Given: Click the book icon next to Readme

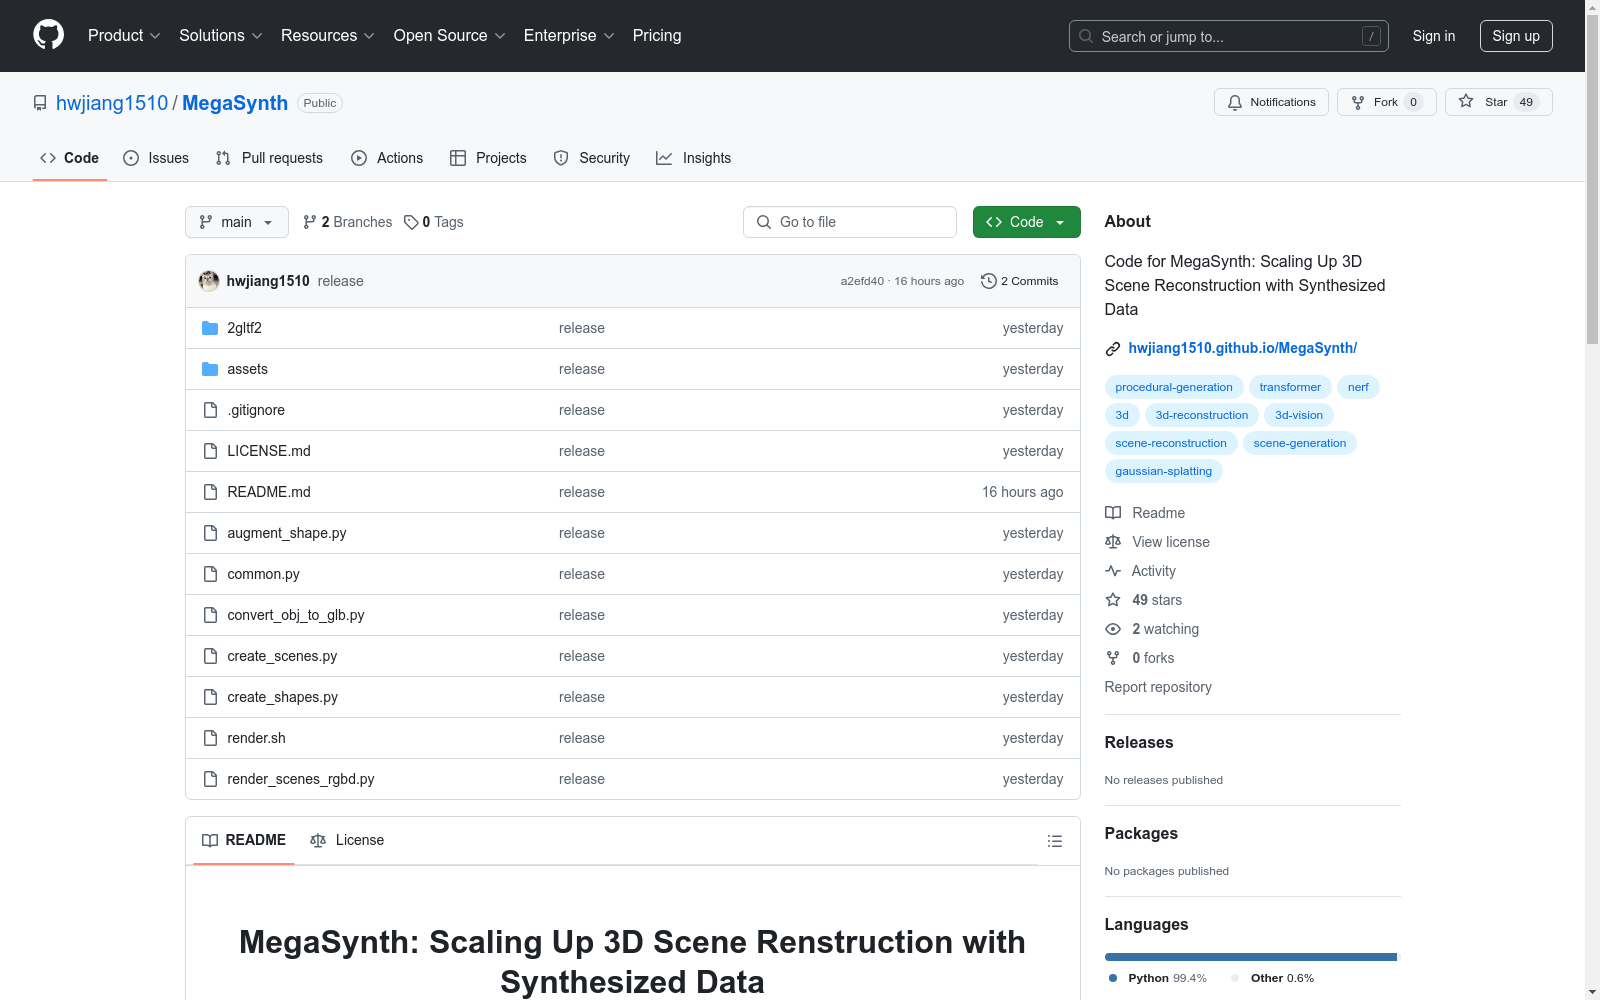Looking at the screenshot, I should coord(1113,513).
